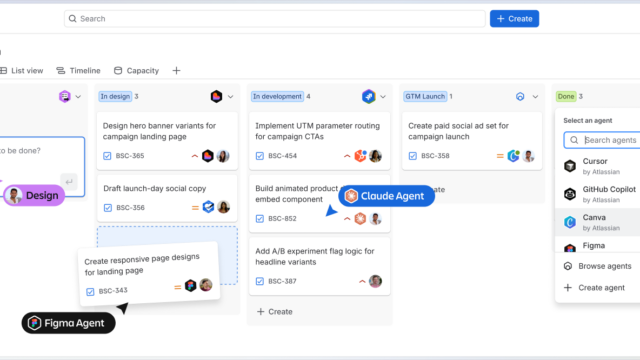The image size is (640, 360).
Task: Click assignee avatar on BSC-387 card
Action: (376, 281)
